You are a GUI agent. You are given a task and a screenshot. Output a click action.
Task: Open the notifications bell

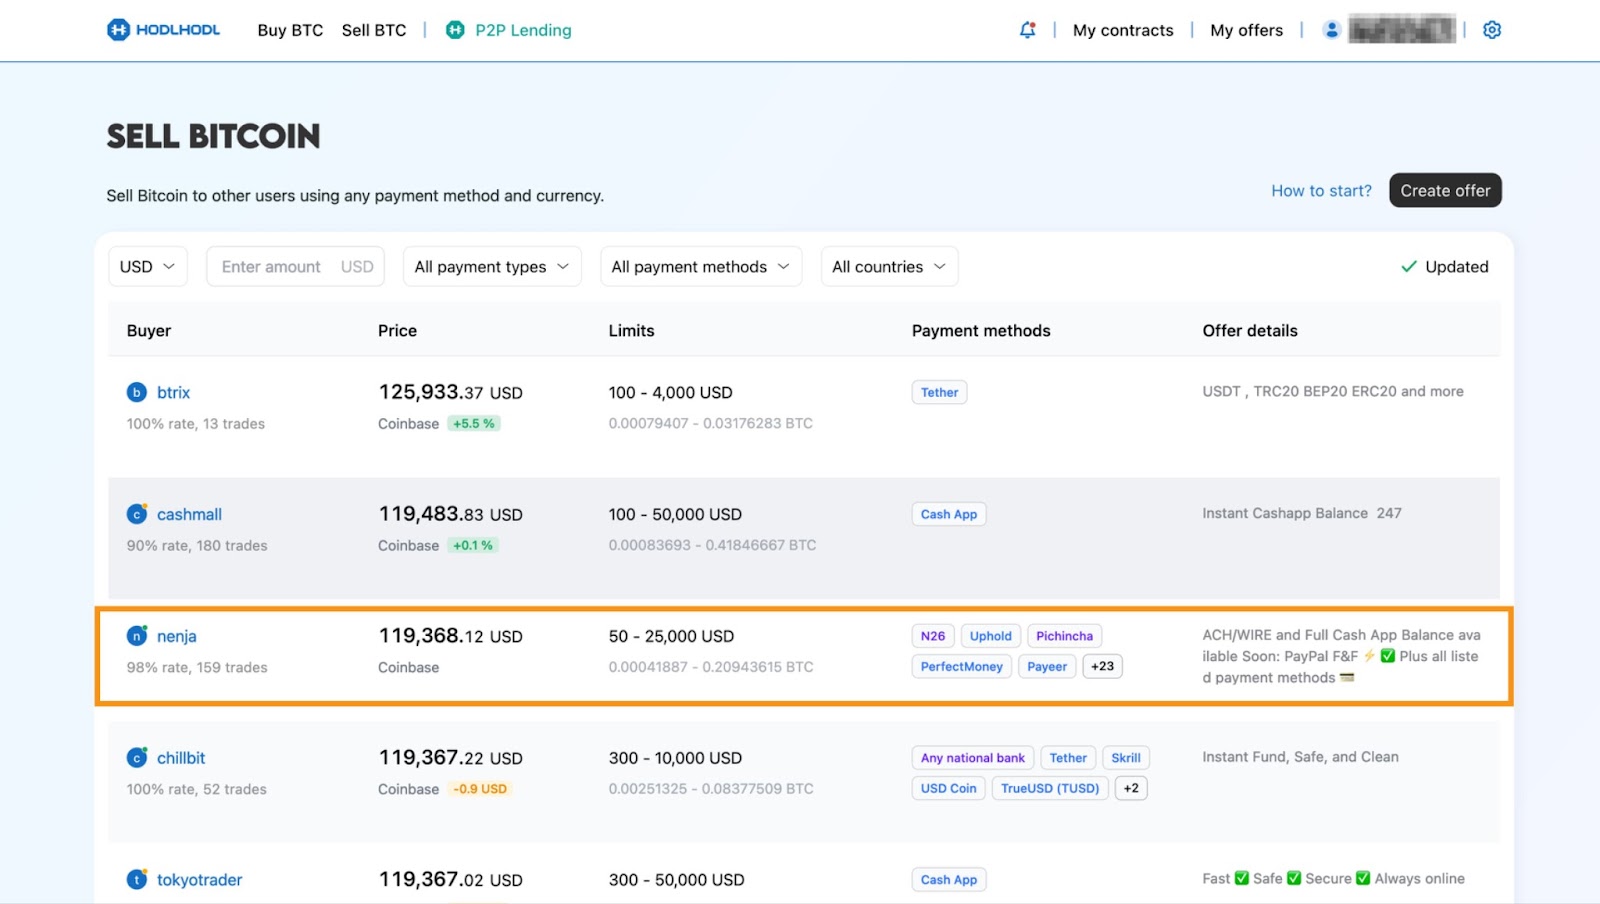pos(1027,30)
